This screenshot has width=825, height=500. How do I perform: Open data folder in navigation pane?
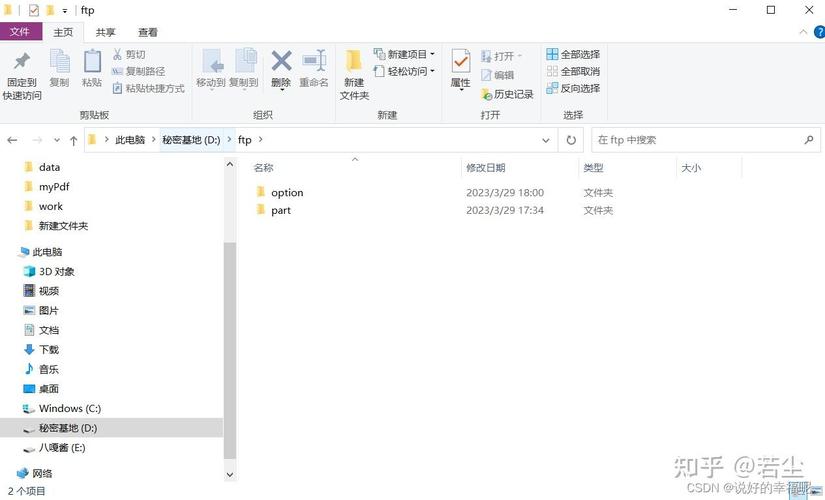pos(49,167)
